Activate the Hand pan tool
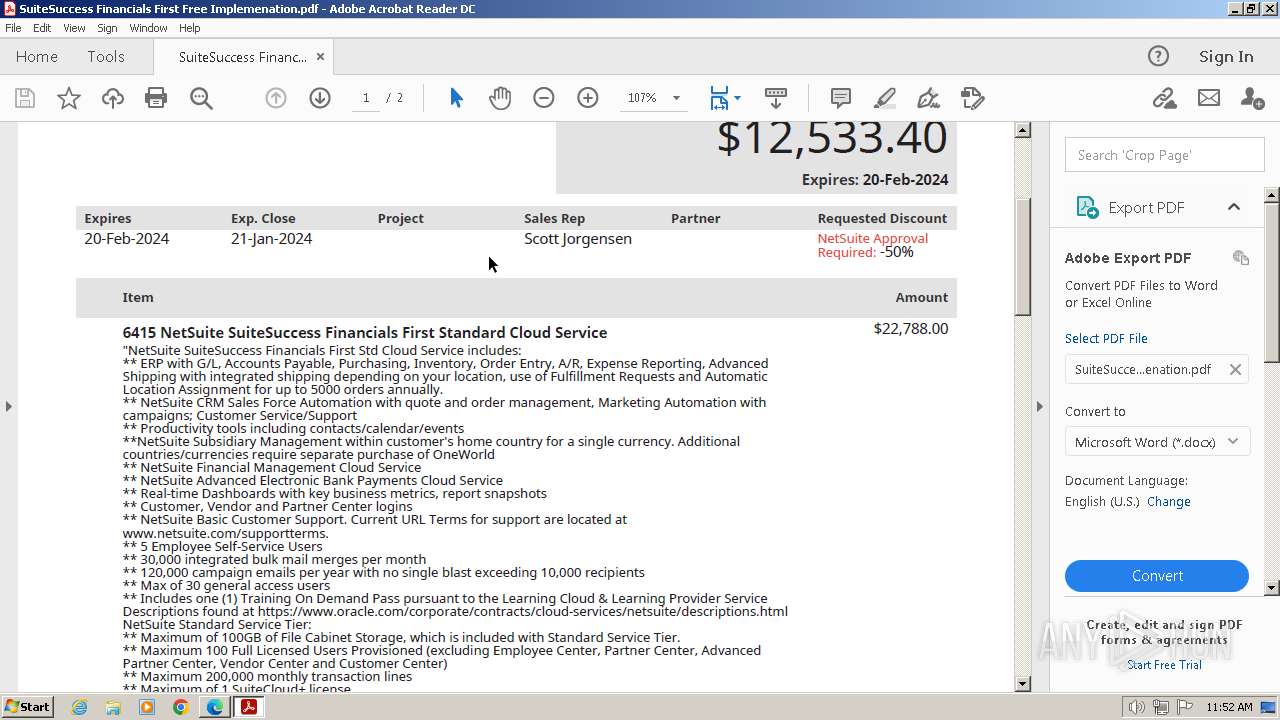 tap(500, 98)
